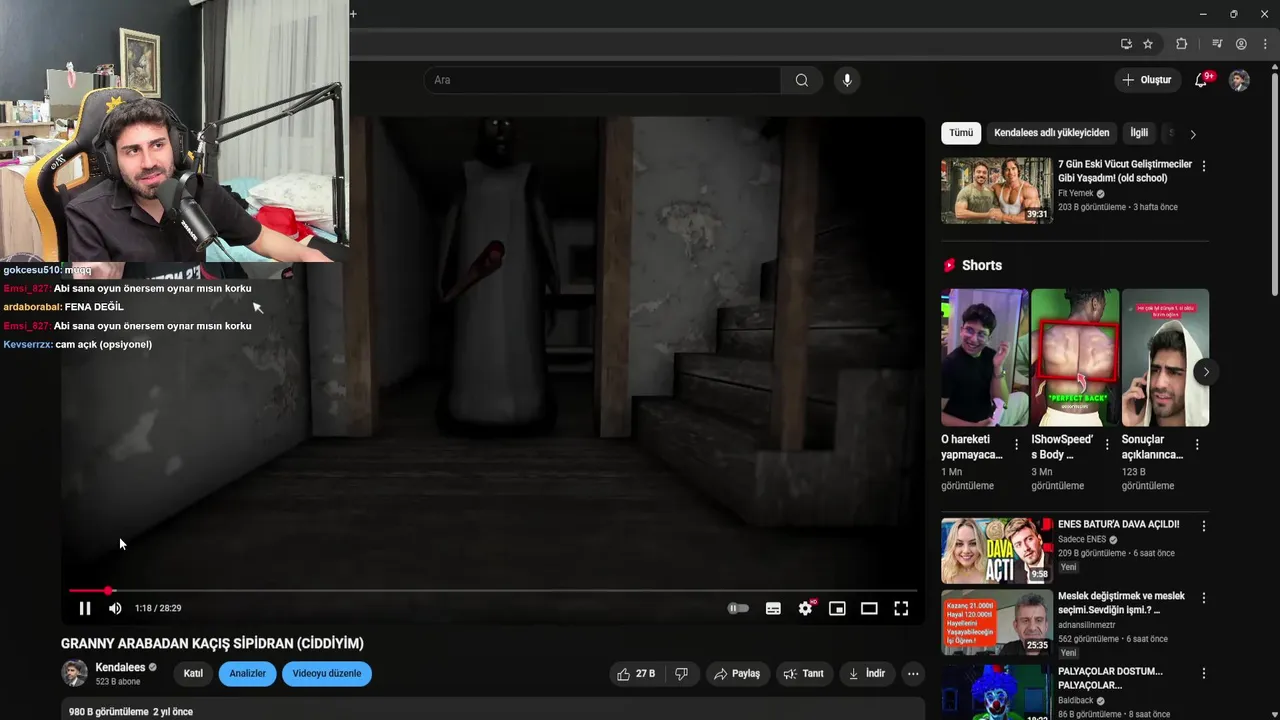This screenshot has width=1280, height=720.
Task: Open the Analizler analytics button
Action: [x=248, y=674]
